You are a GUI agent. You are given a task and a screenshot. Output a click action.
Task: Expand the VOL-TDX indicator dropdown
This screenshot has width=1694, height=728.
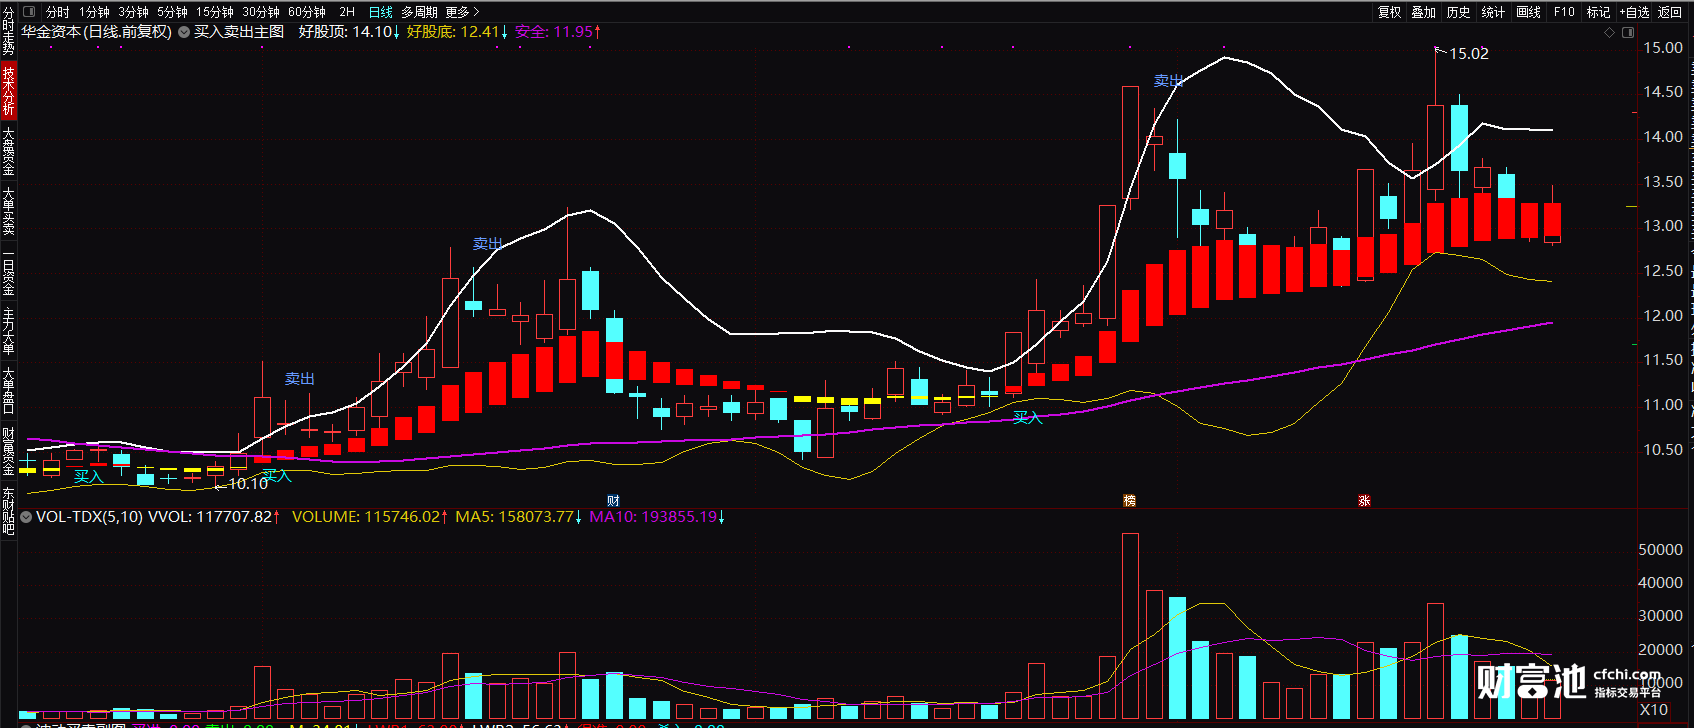27,517
